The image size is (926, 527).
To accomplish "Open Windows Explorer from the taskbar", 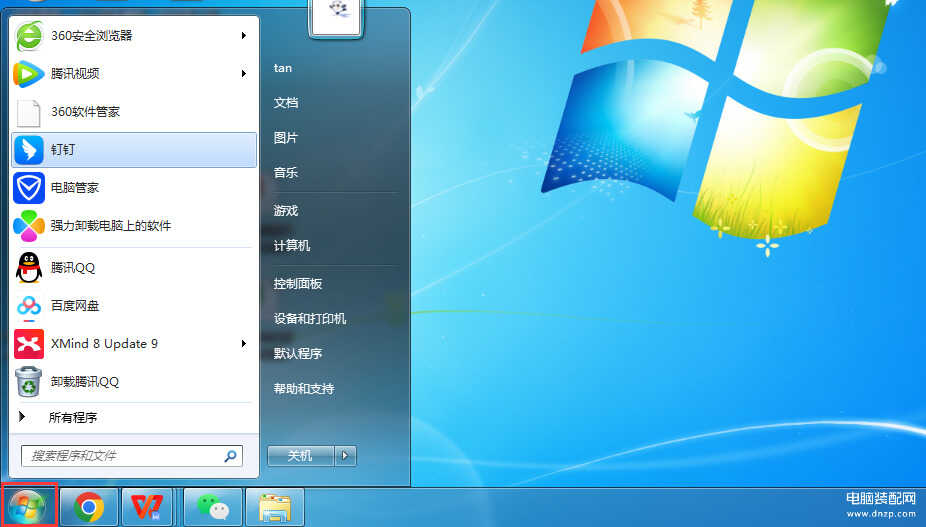I will (x=275, y=508).
